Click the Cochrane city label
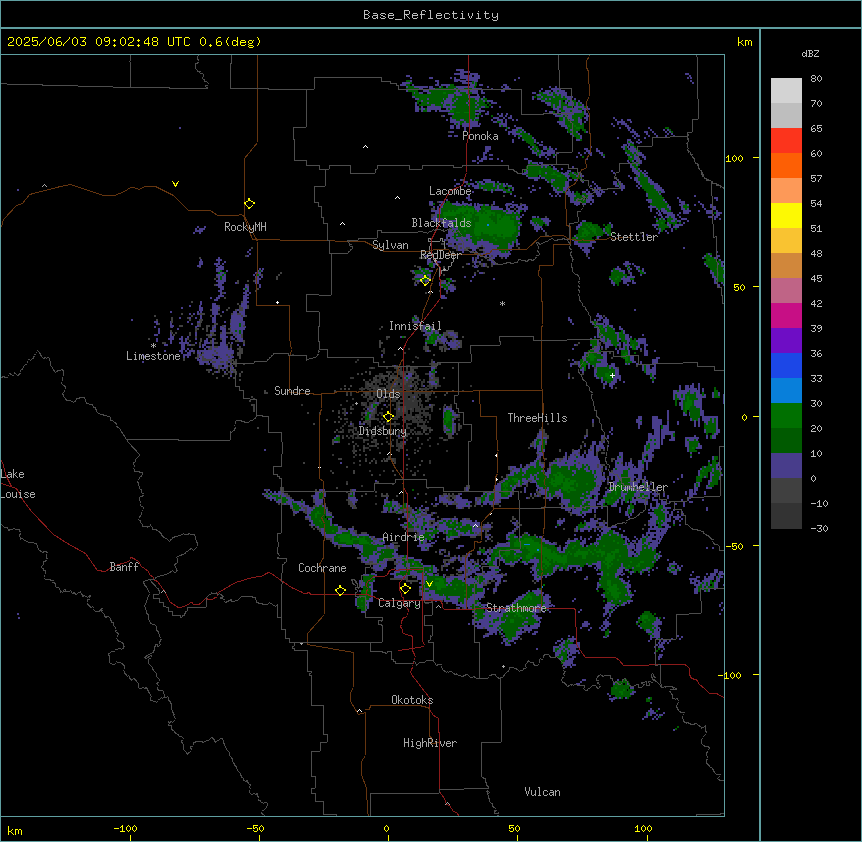The width and height of the screenshot is (862, 842). tap(322, 568)
